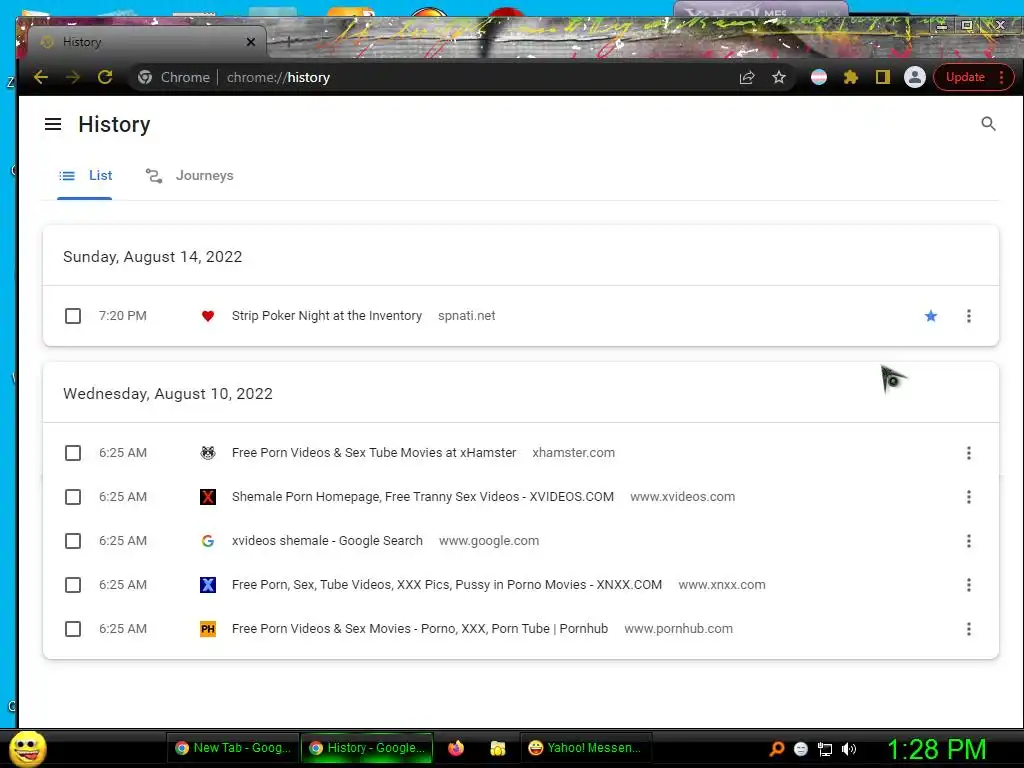Click the 1:28 PM taskbar clock
Viewport: 1024px width, 768px height.
click(936, 749)
